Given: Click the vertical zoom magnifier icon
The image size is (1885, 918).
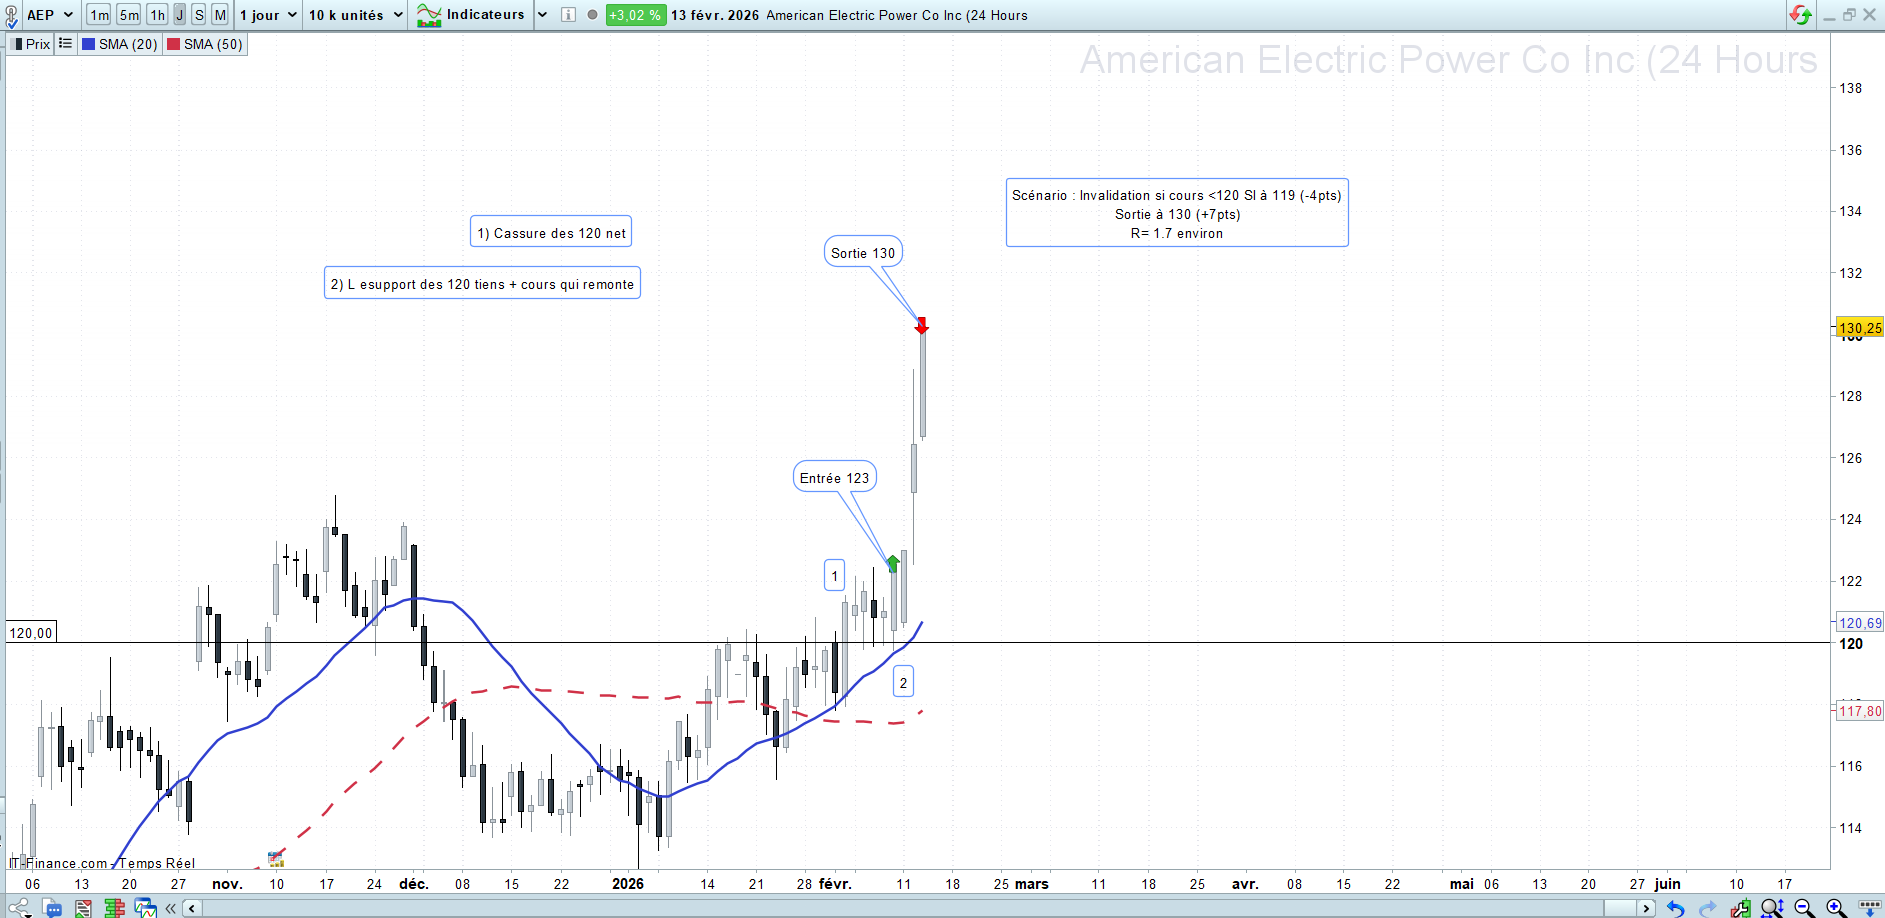Looking at the screenshot, I should (x=1772, y=908).
